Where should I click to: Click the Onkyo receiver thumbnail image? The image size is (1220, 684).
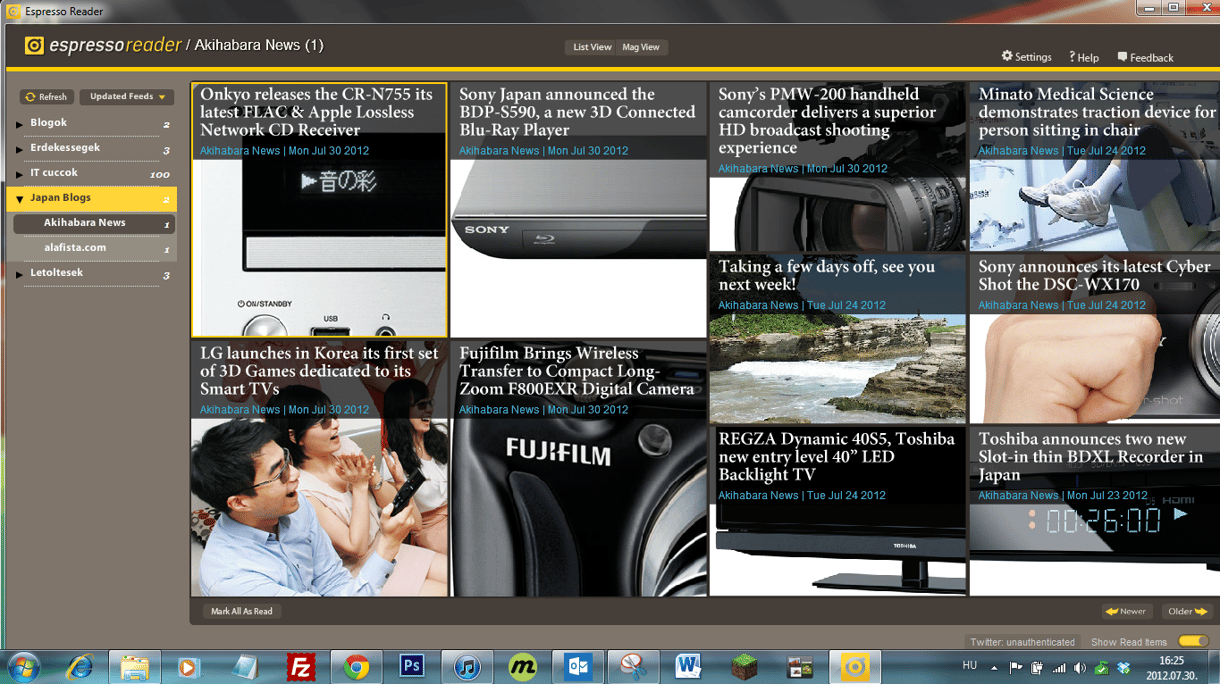(319, 248)
